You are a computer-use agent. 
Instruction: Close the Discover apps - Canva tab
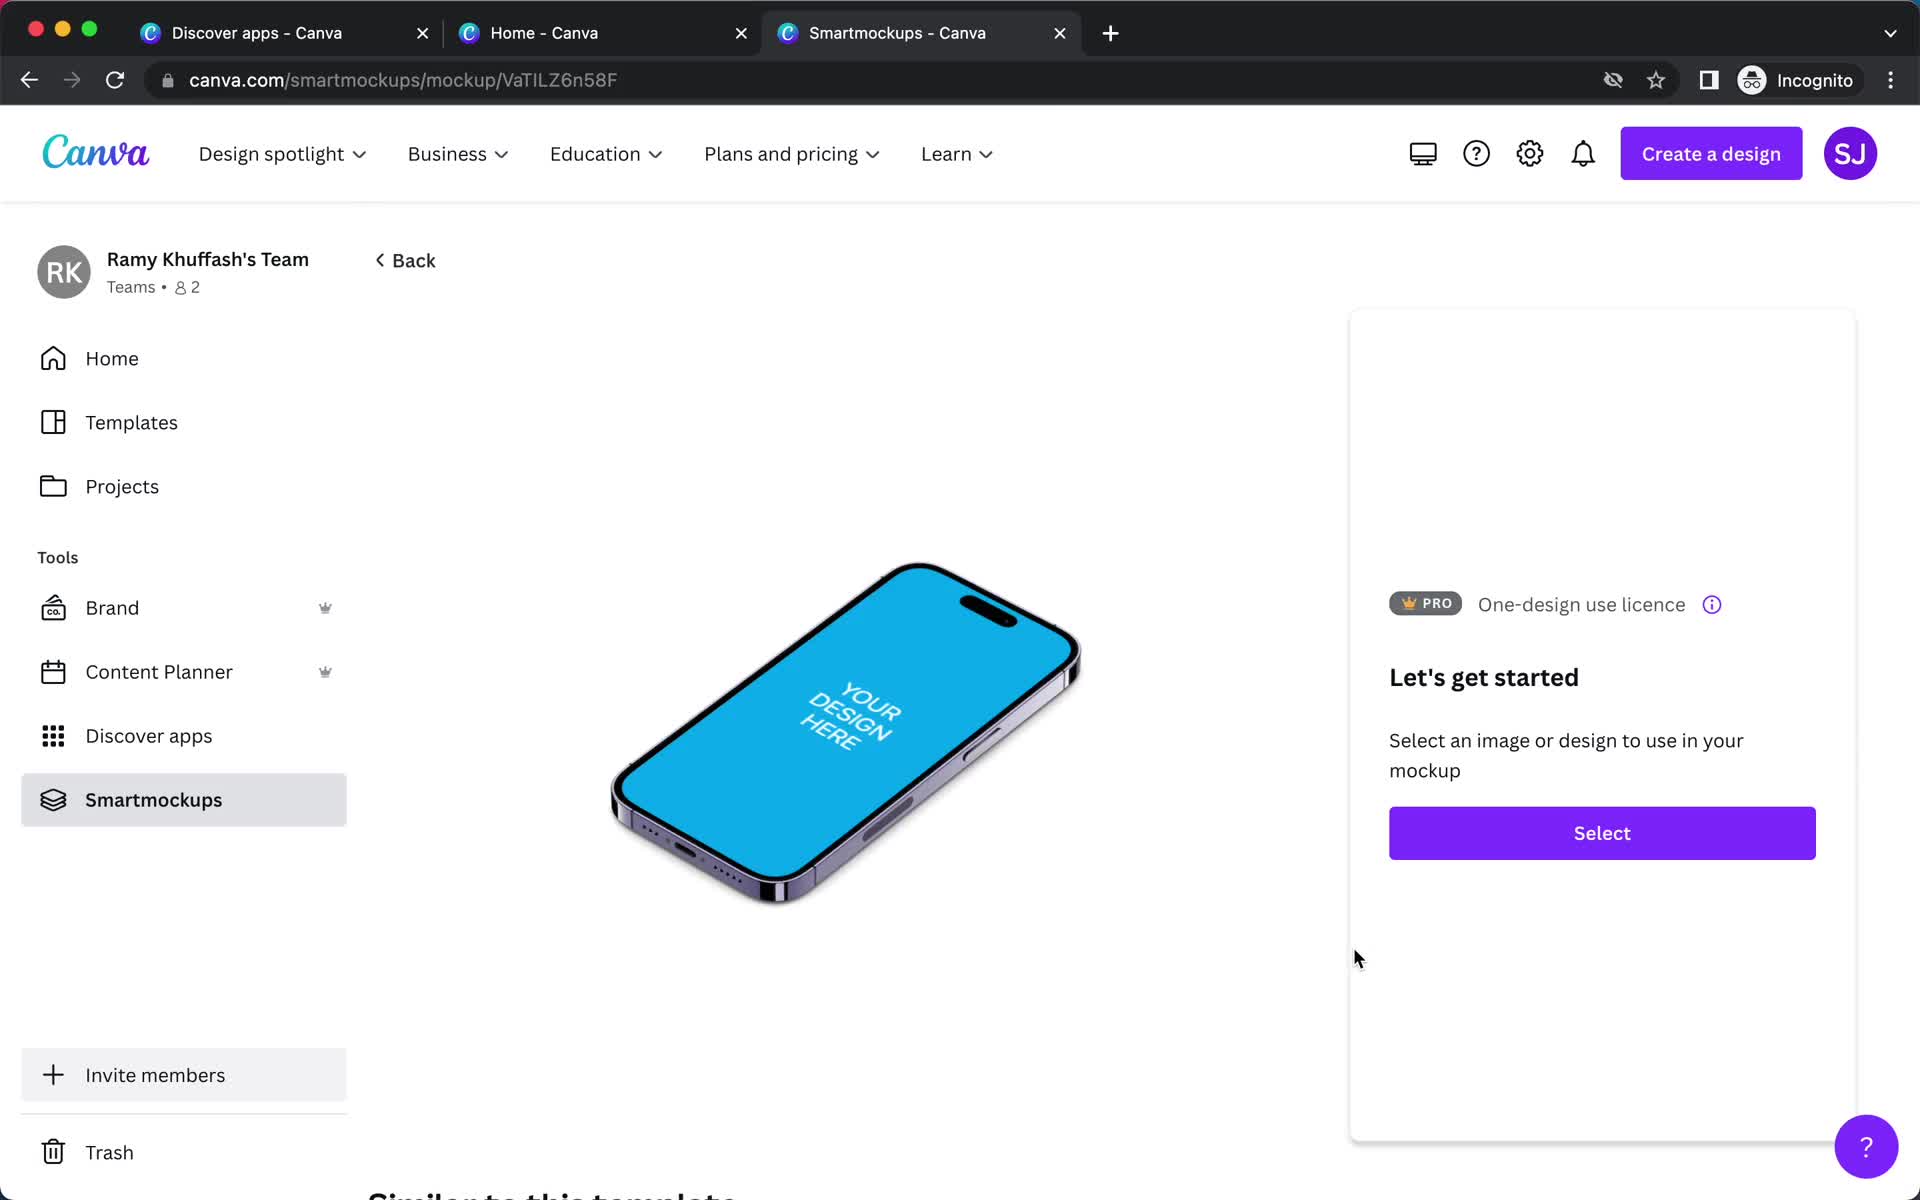click(x=422, y=33)
